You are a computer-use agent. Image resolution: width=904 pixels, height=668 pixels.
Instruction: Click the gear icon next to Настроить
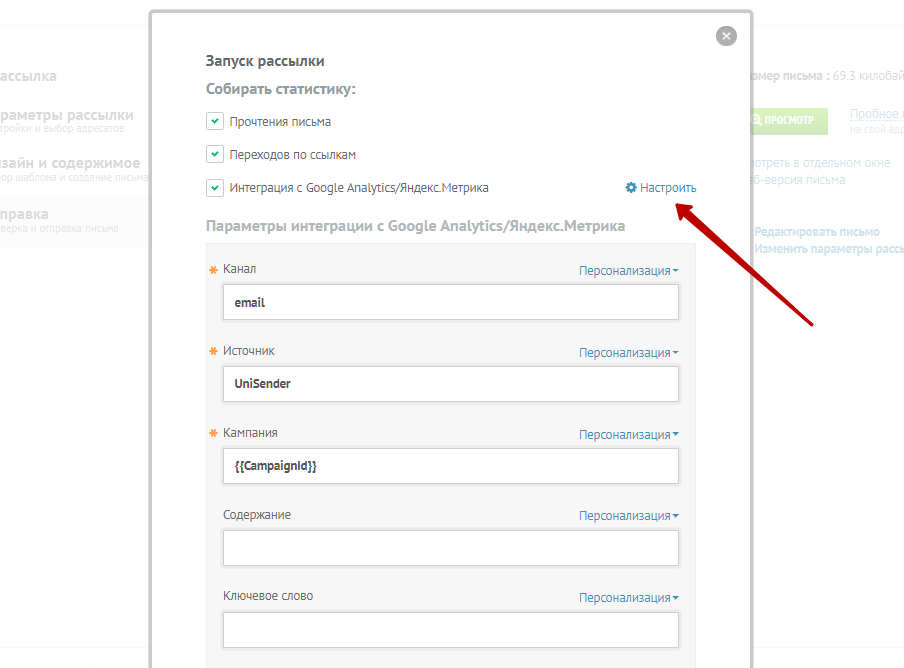pos(631,187)
